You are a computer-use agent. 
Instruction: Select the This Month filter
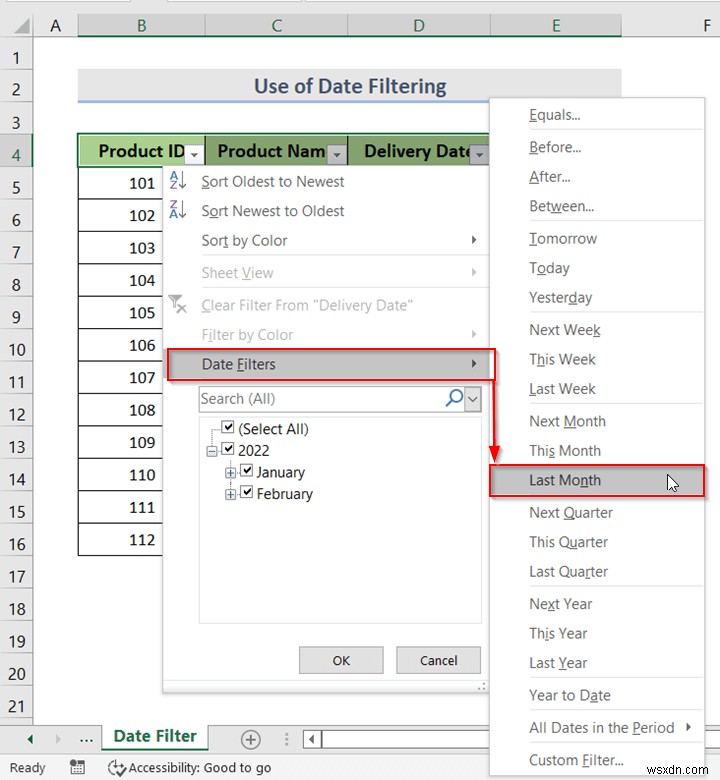tap(565, 451)
